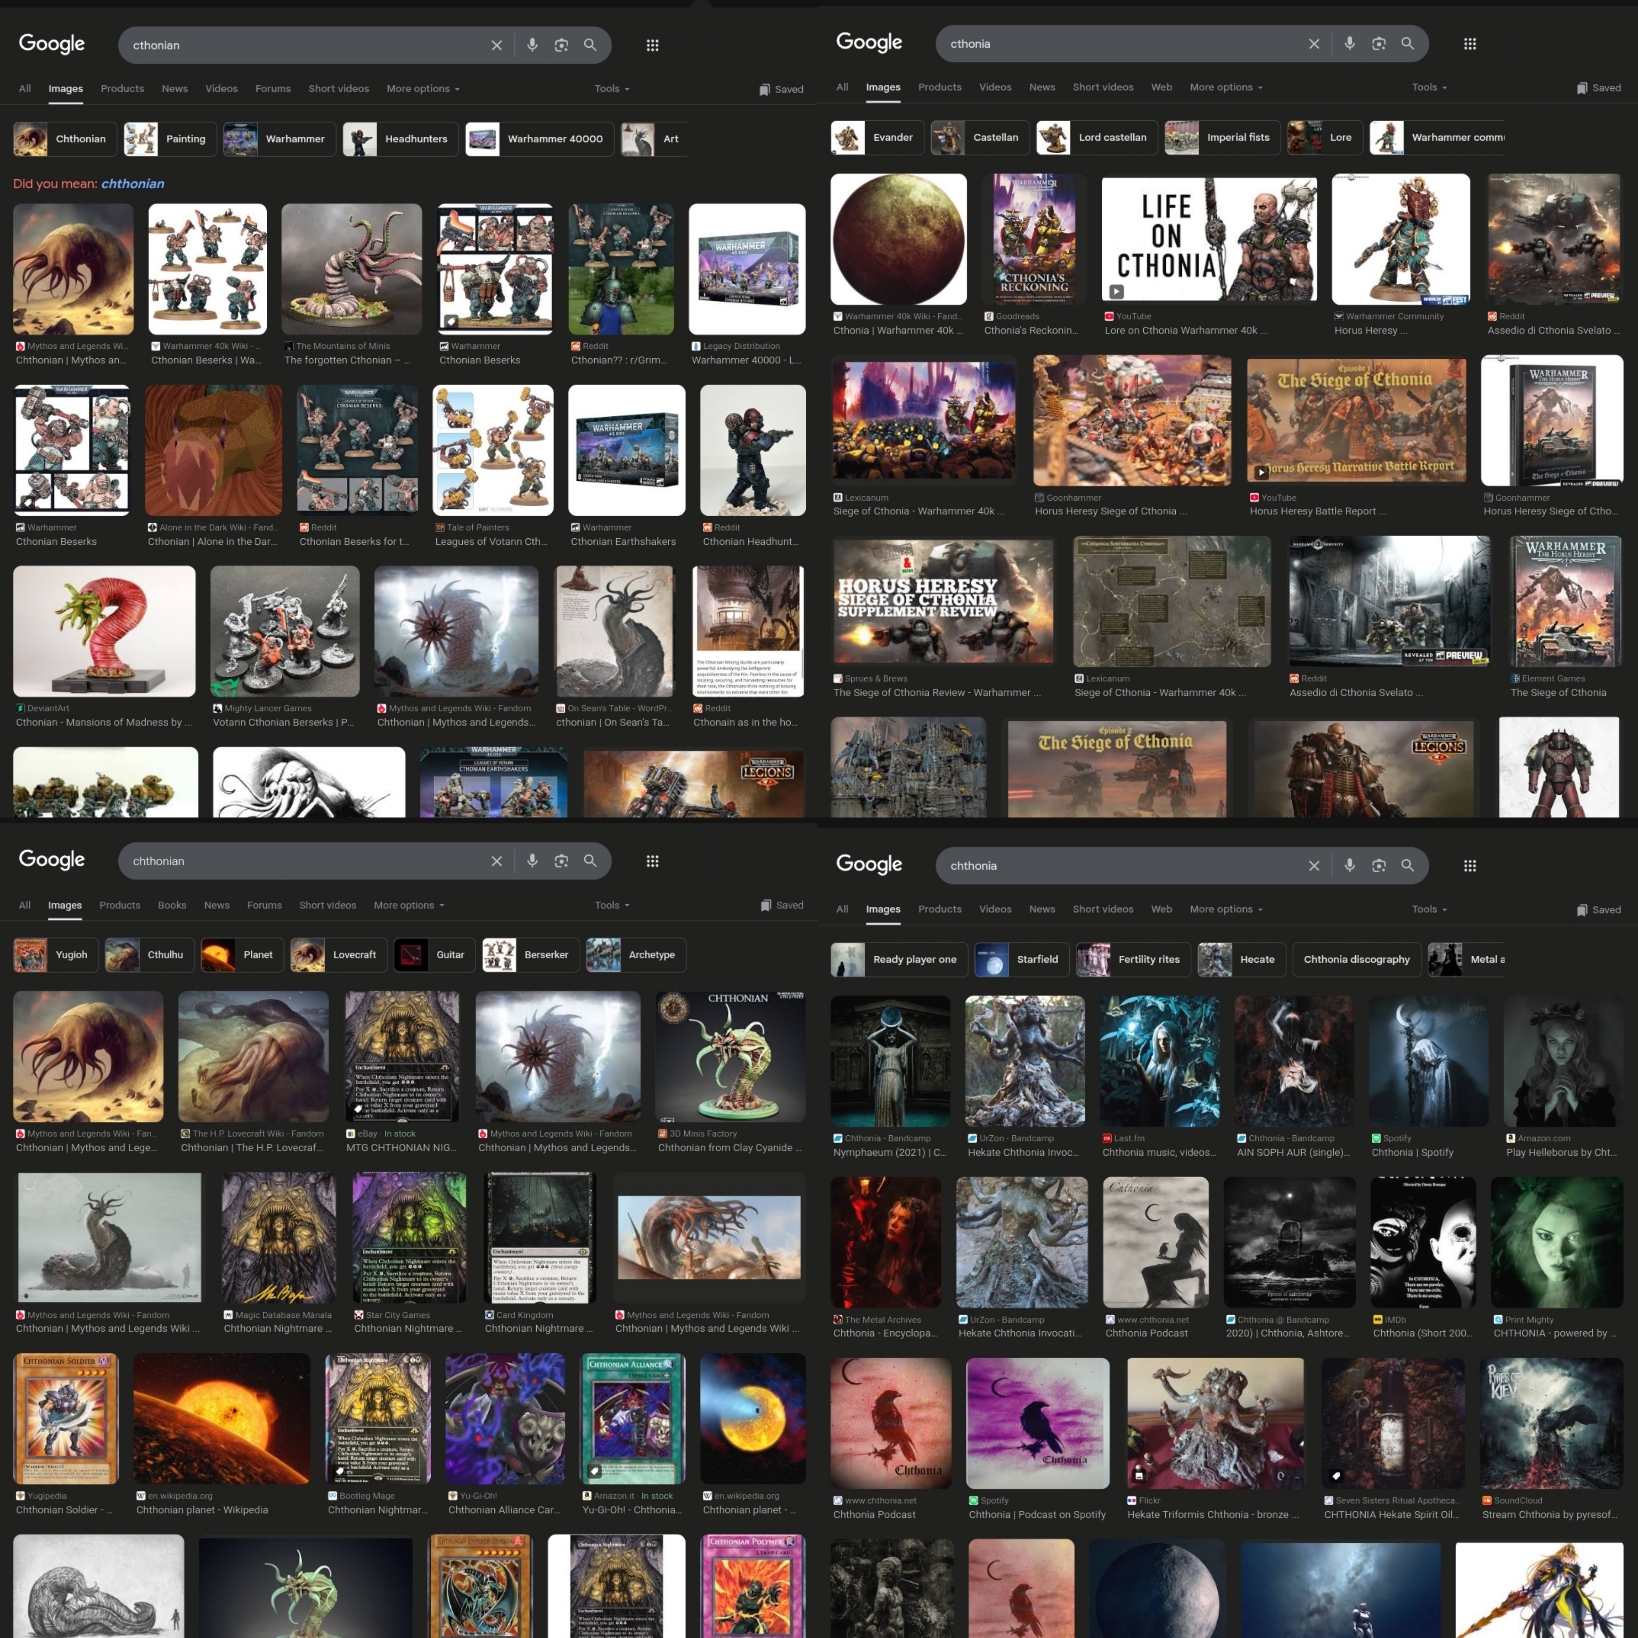Start voice search in the "cthonia" search
The height and width of the screenshot is (1638, 1638).
[1350, 44]
